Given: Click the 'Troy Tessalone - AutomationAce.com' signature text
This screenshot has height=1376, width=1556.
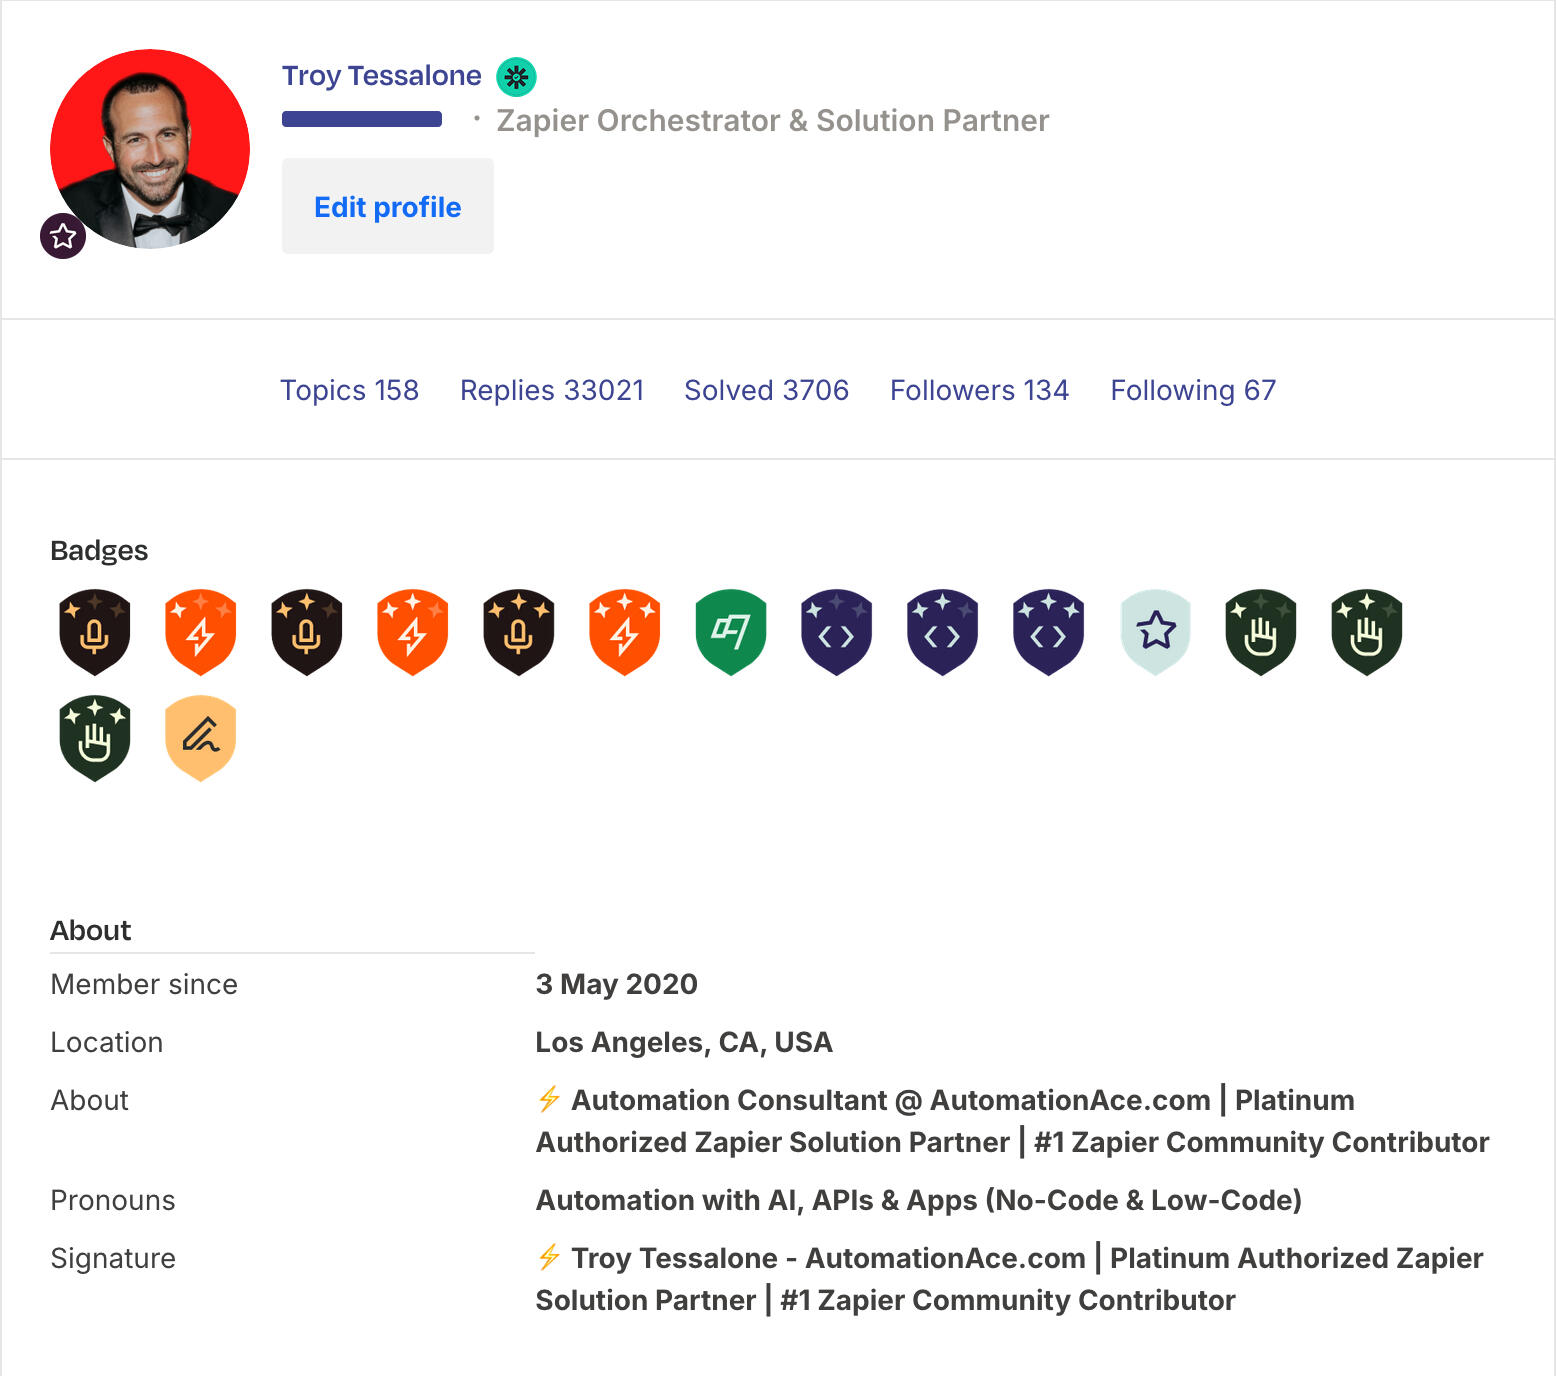Looking at the screenshot, I should (828, 1258).
